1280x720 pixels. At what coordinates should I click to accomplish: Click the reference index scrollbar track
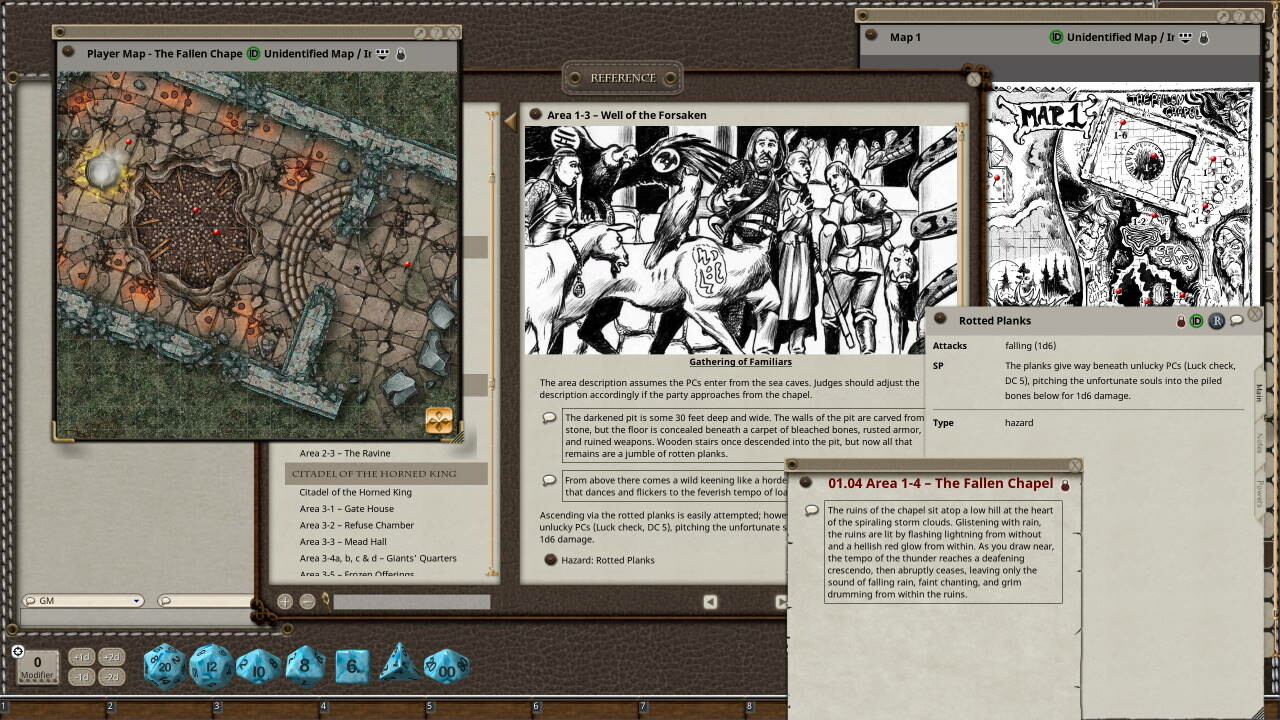[491, 350]
